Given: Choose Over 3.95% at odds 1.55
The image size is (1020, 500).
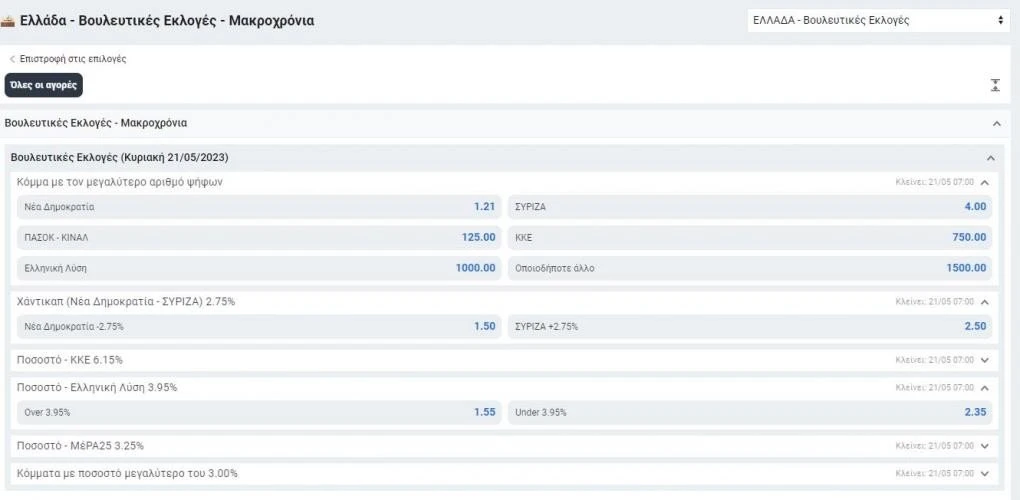Looking at the screenshot, I should [x=259, y=412].
